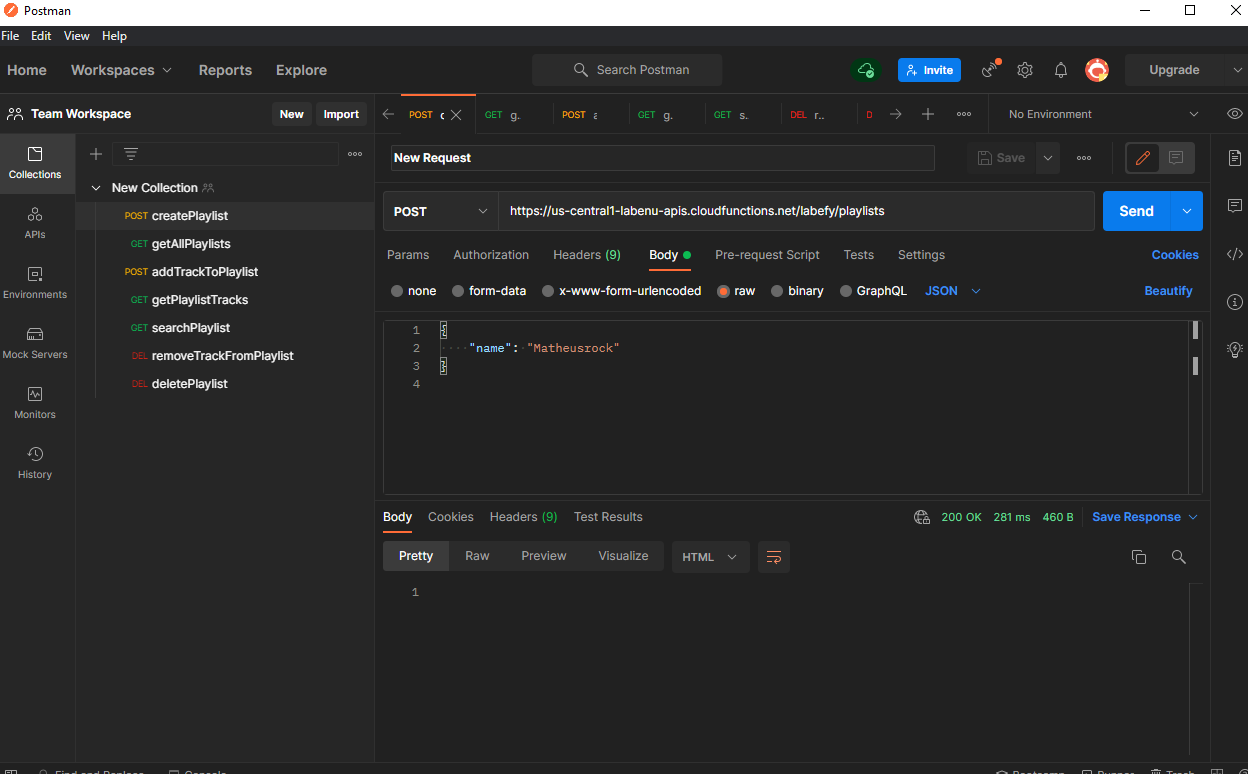1248x774 pixels.
Task: Click the Cookies link
Action: [x=1175, y=255]
